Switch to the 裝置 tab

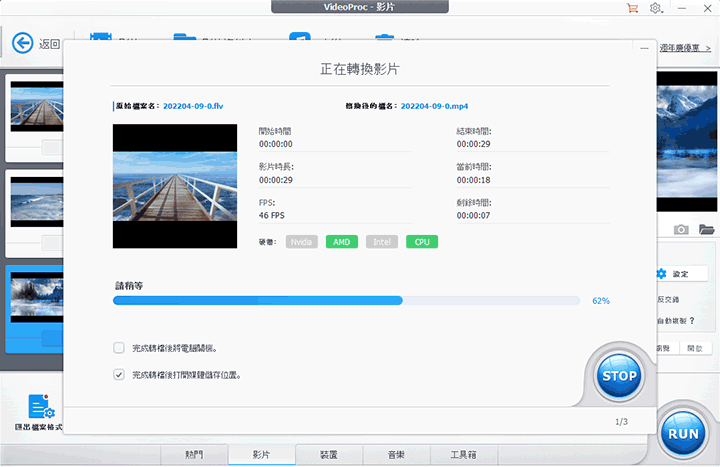329,455
